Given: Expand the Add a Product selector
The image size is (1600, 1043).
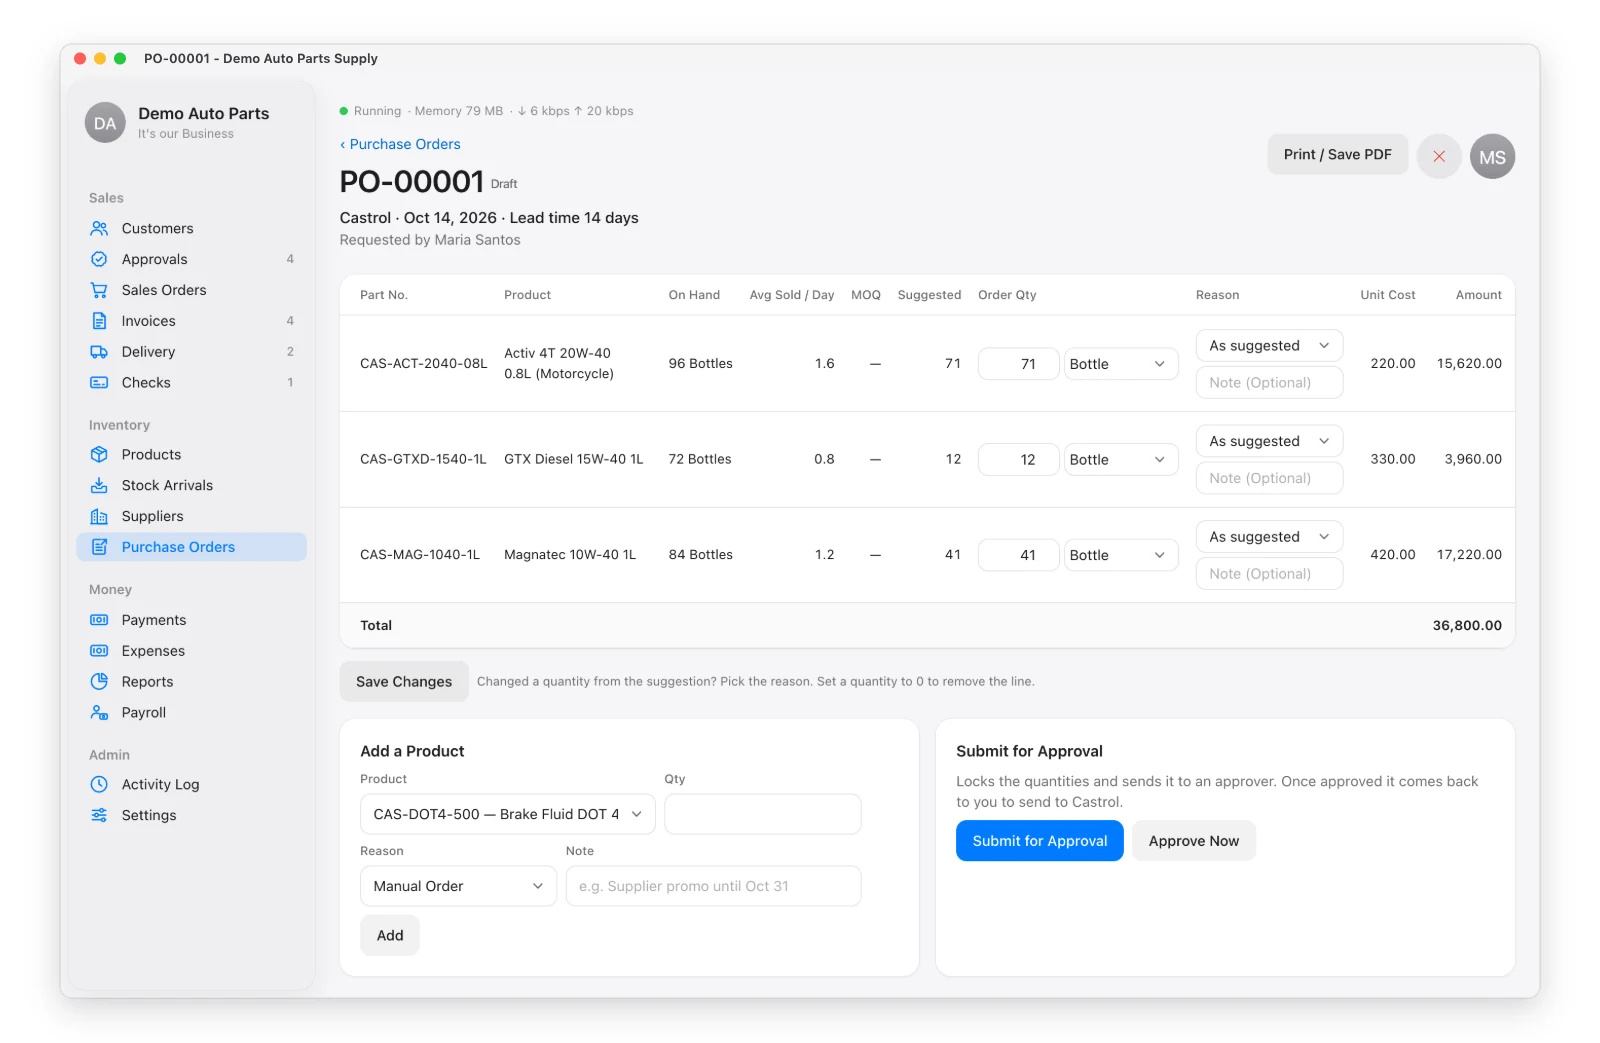Looking at the screenshot, I should 507,814.
